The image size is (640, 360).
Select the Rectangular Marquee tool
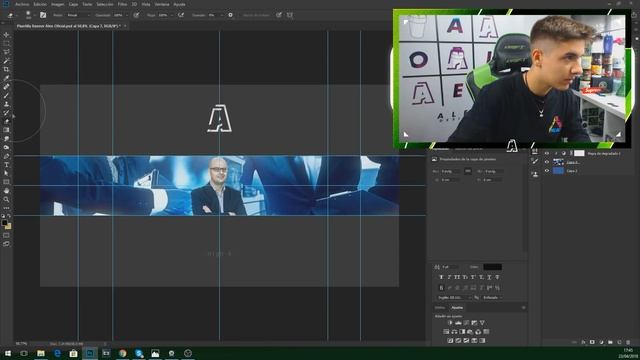[6, 43]
